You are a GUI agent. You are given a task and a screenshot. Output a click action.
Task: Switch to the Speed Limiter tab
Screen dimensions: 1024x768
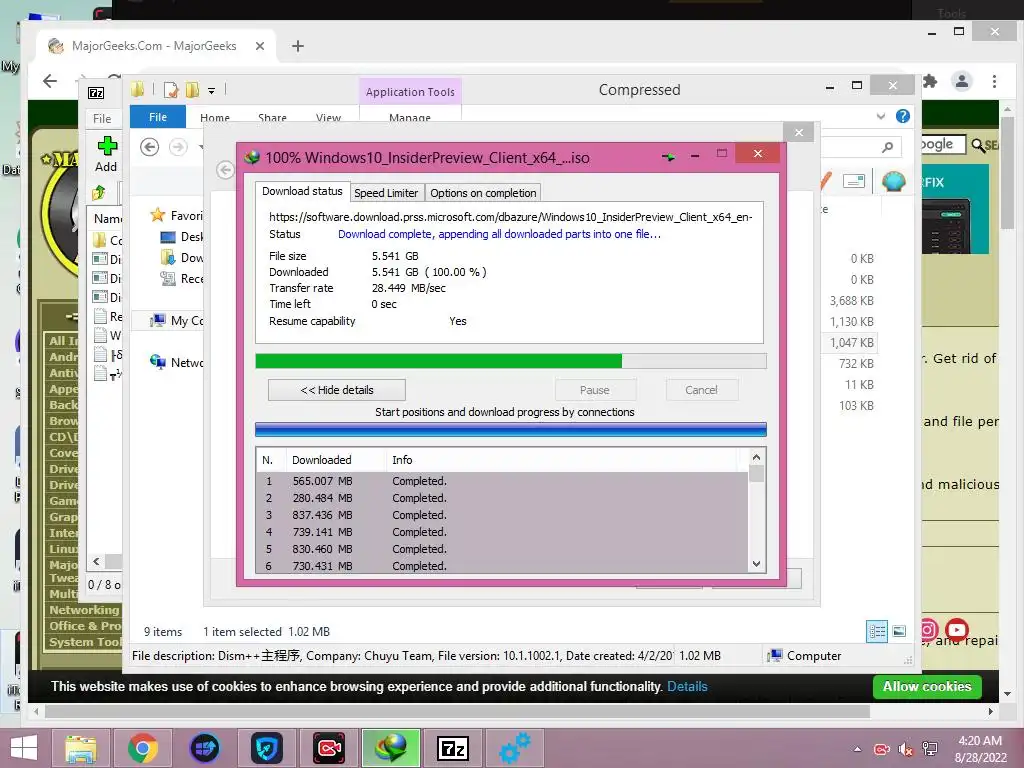(386, 193)
